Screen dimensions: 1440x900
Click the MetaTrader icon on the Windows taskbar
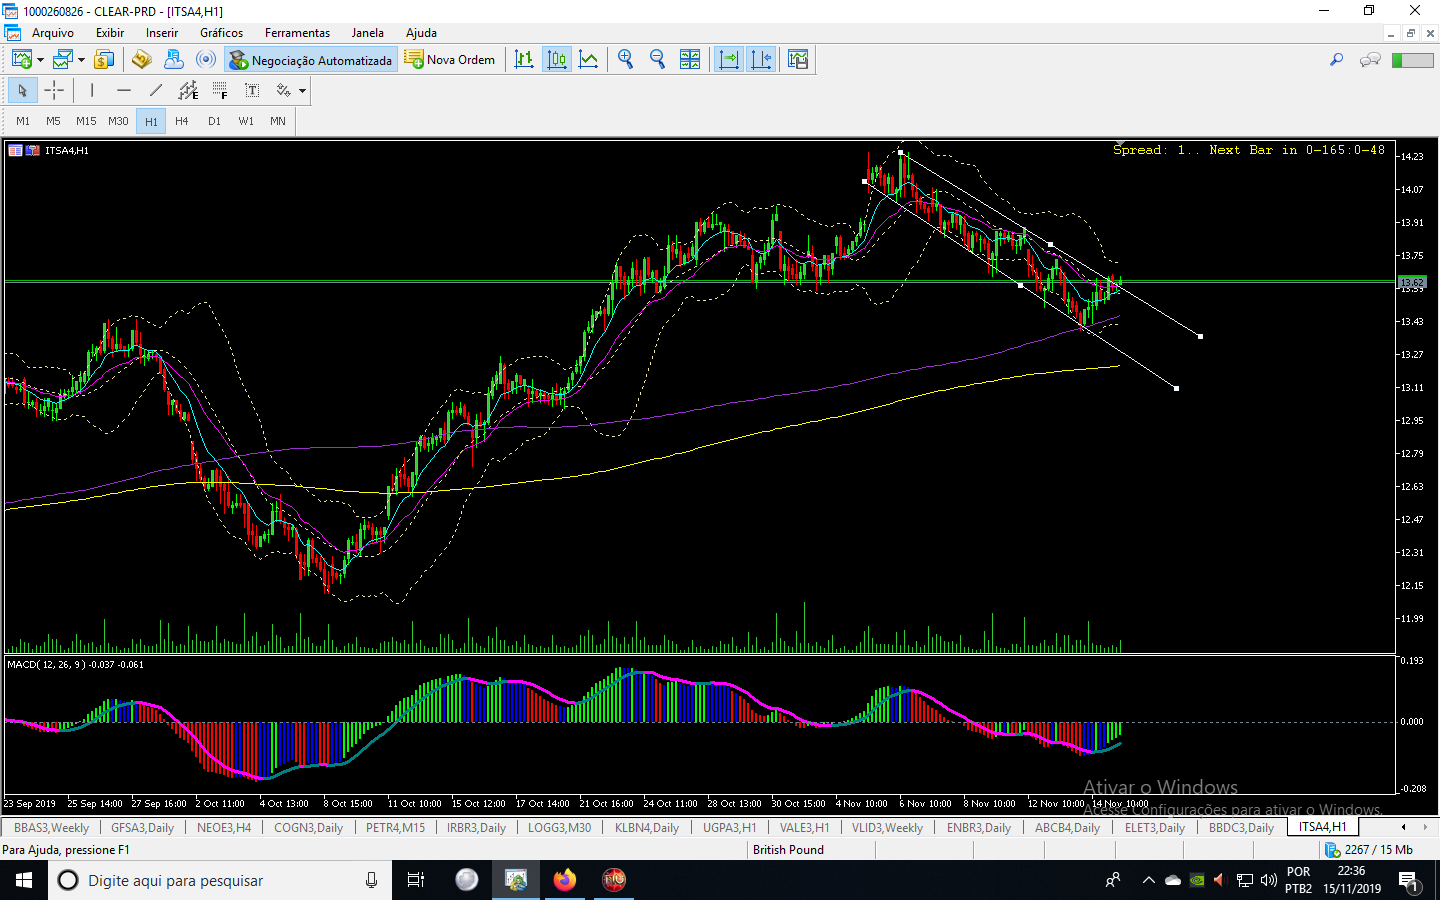pyautogui.click(x=516, y=880)
